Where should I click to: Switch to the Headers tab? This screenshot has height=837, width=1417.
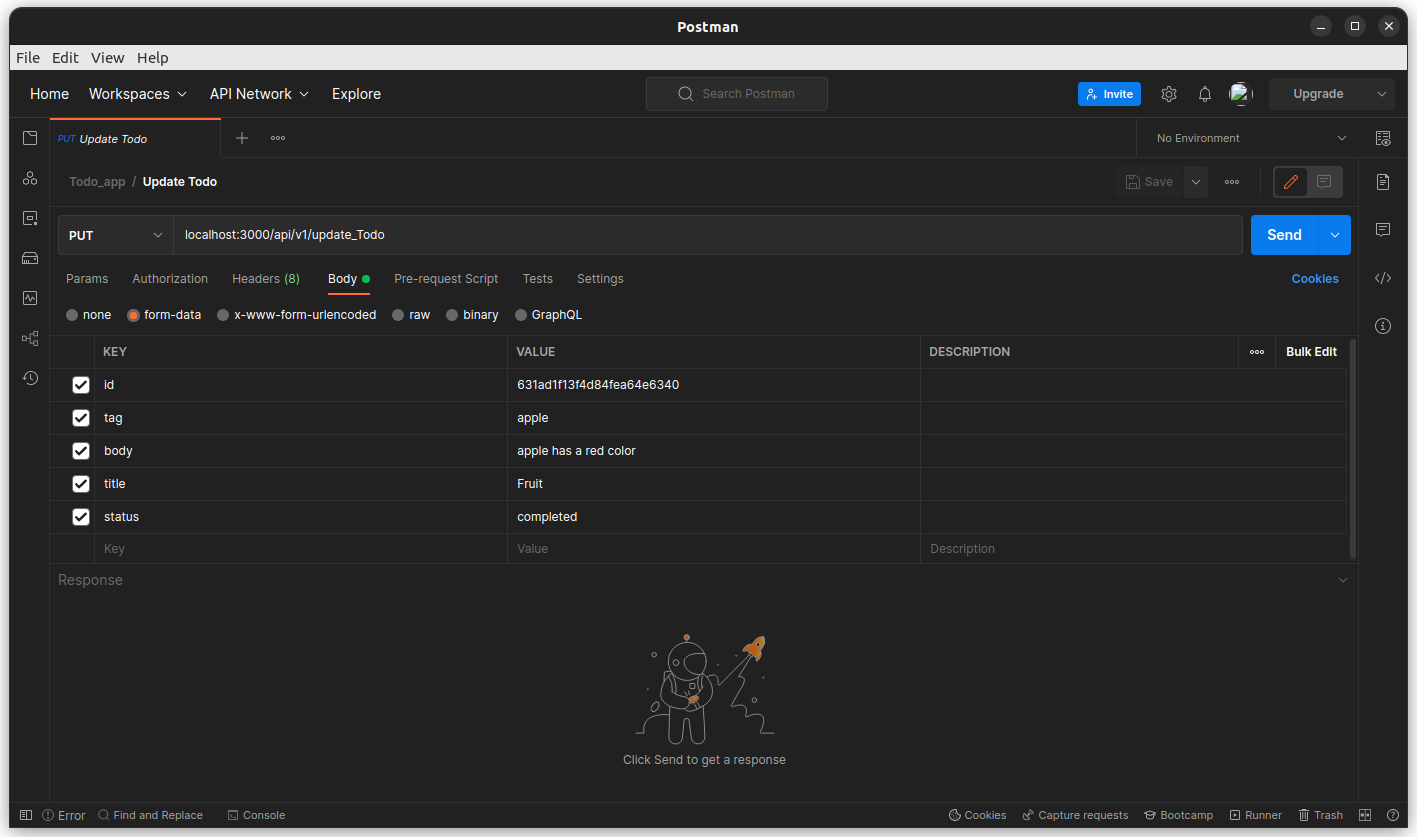pyautogui.click(x=266, y=279)
